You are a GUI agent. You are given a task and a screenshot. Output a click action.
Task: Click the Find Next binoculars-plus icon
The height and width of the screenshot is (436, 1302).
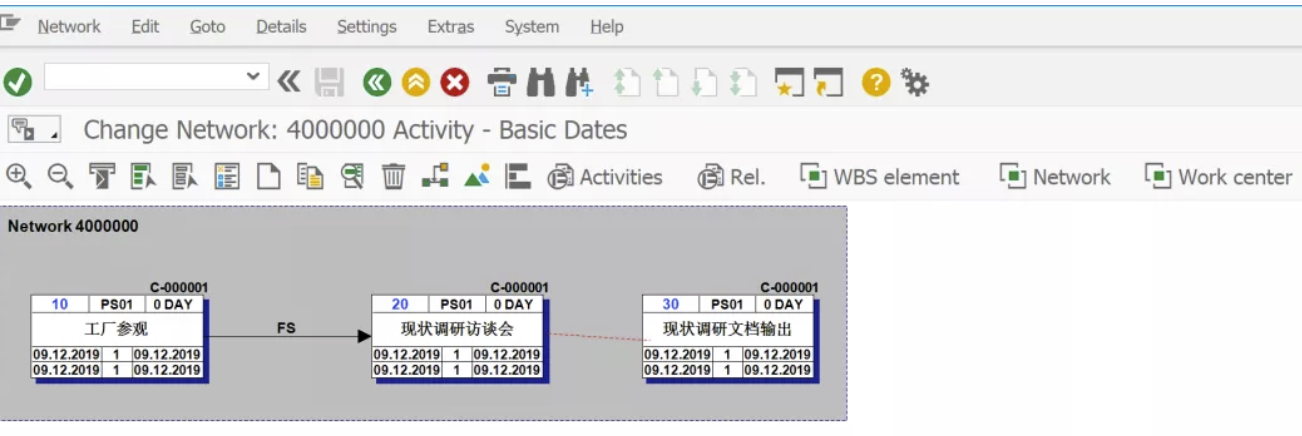(579, 82)
